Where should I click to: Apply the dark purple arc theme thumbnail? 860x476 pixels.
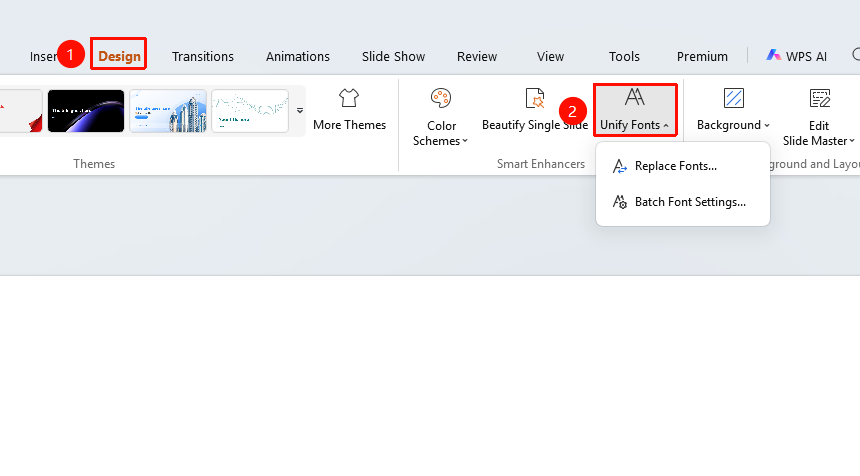pyautogui.click(x=86, y=111)
